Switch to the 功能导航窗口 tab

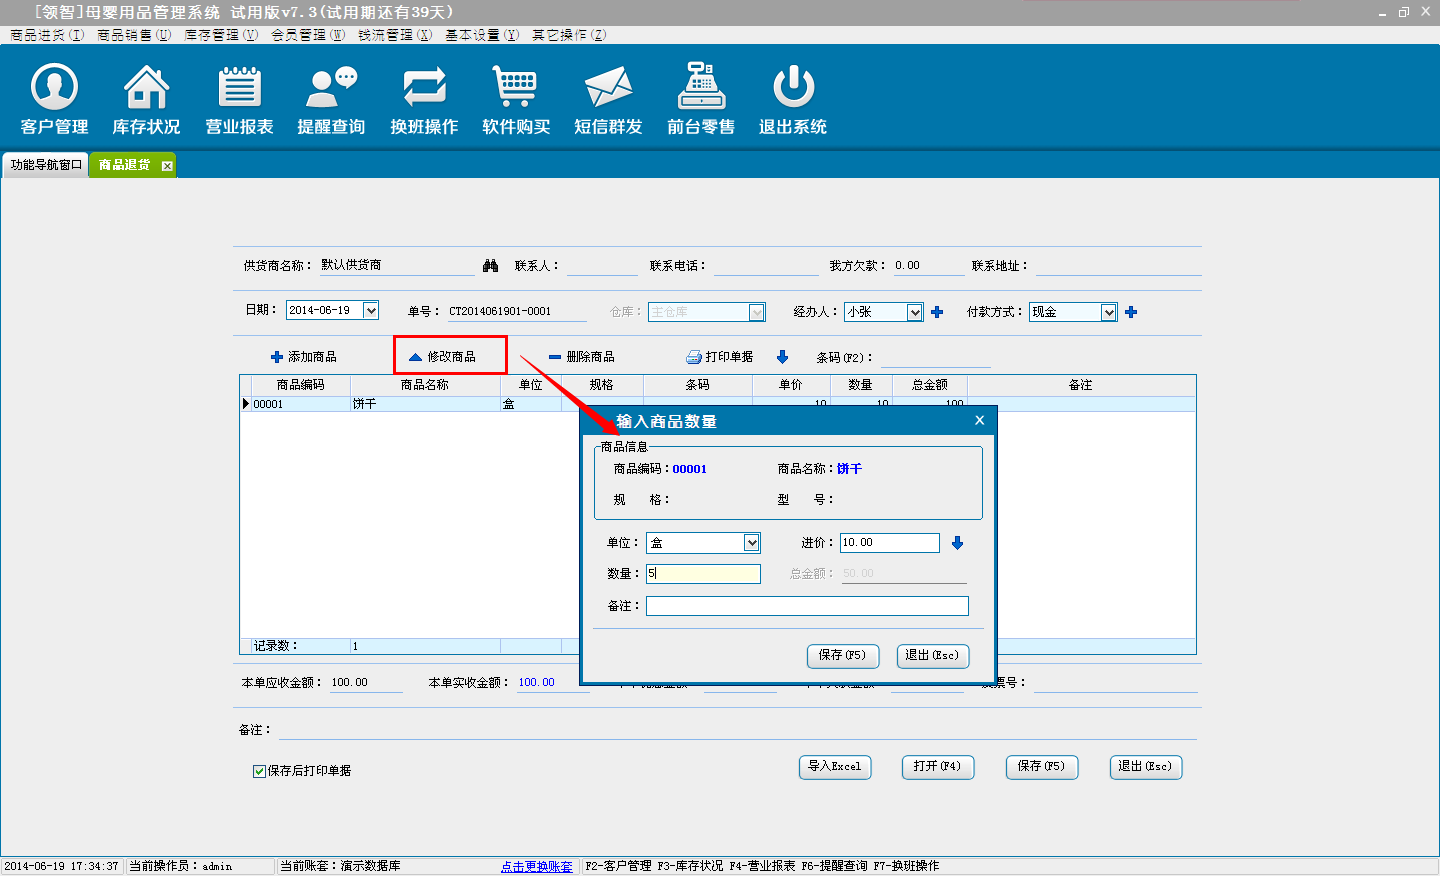[x=46, y=165]
